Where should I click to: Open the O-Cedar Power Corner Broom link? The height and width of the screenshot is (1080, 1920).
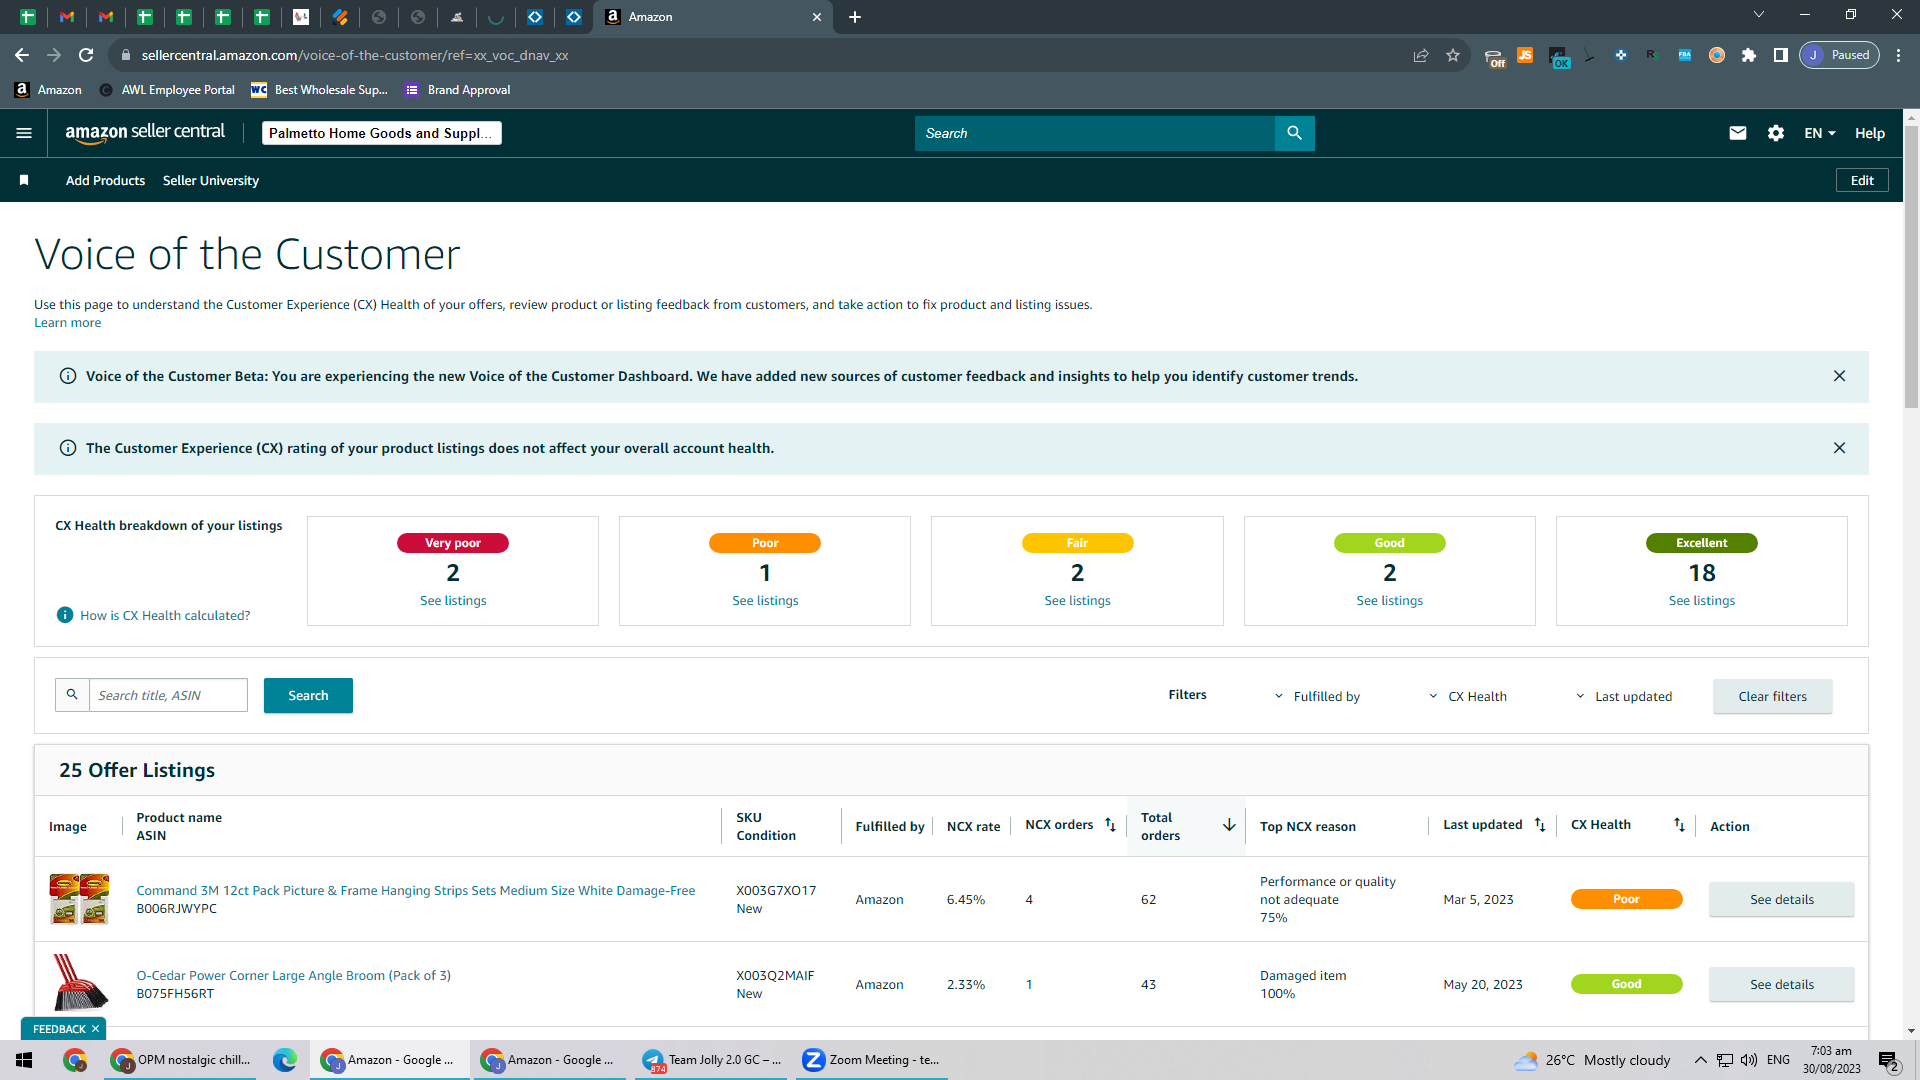click(x=293, y=975)
